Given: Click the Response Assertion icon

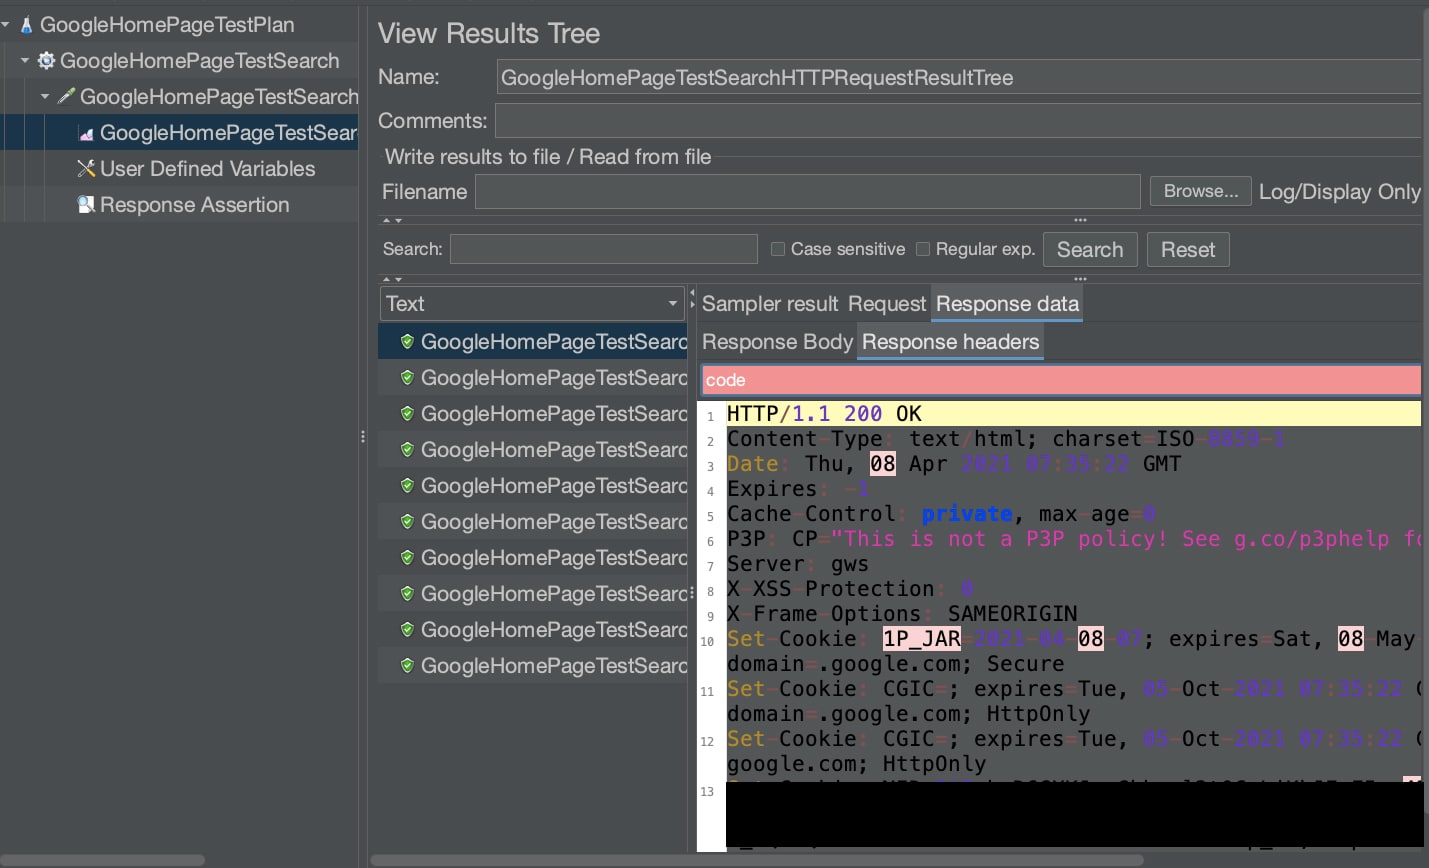Looking at the screenshot, I should click(86, 205).
